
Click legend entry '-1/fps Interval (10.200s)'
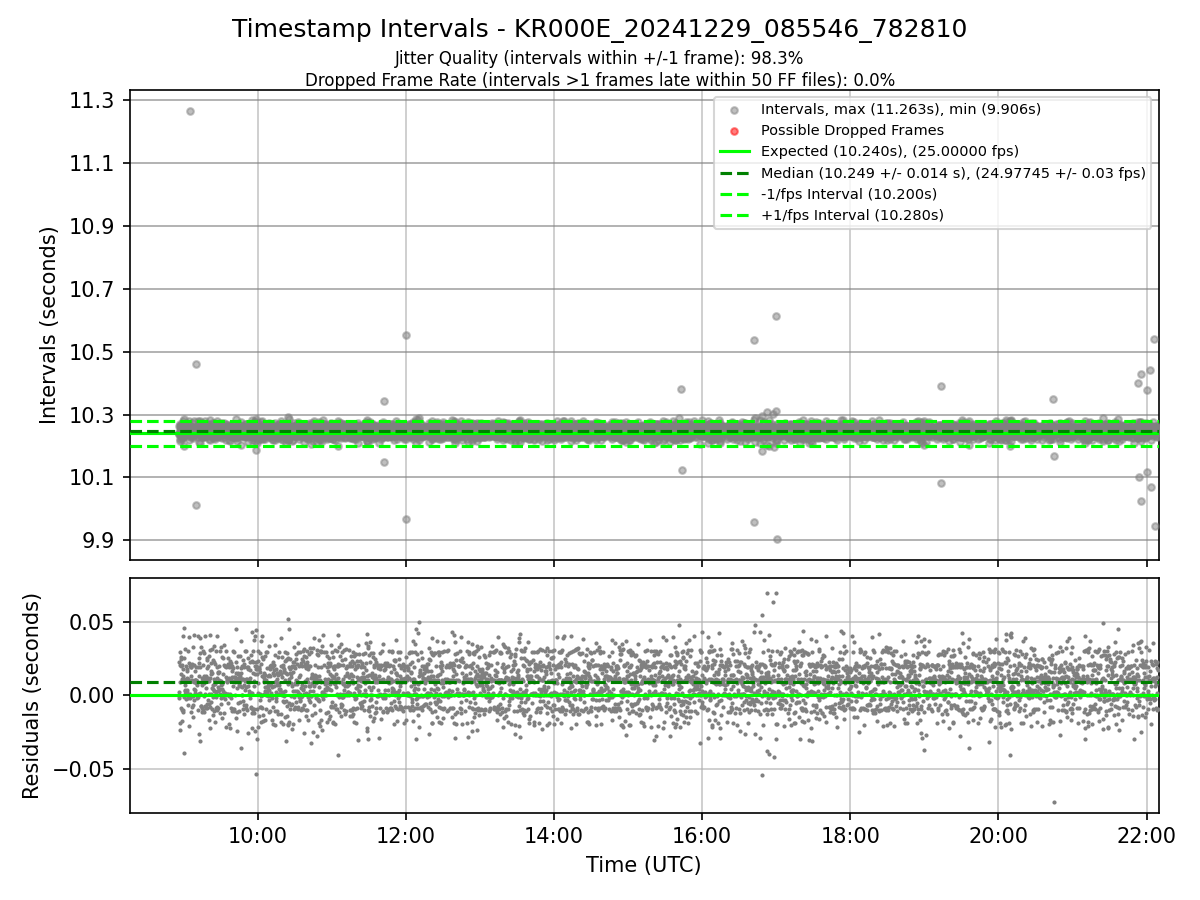click(849, 194)
